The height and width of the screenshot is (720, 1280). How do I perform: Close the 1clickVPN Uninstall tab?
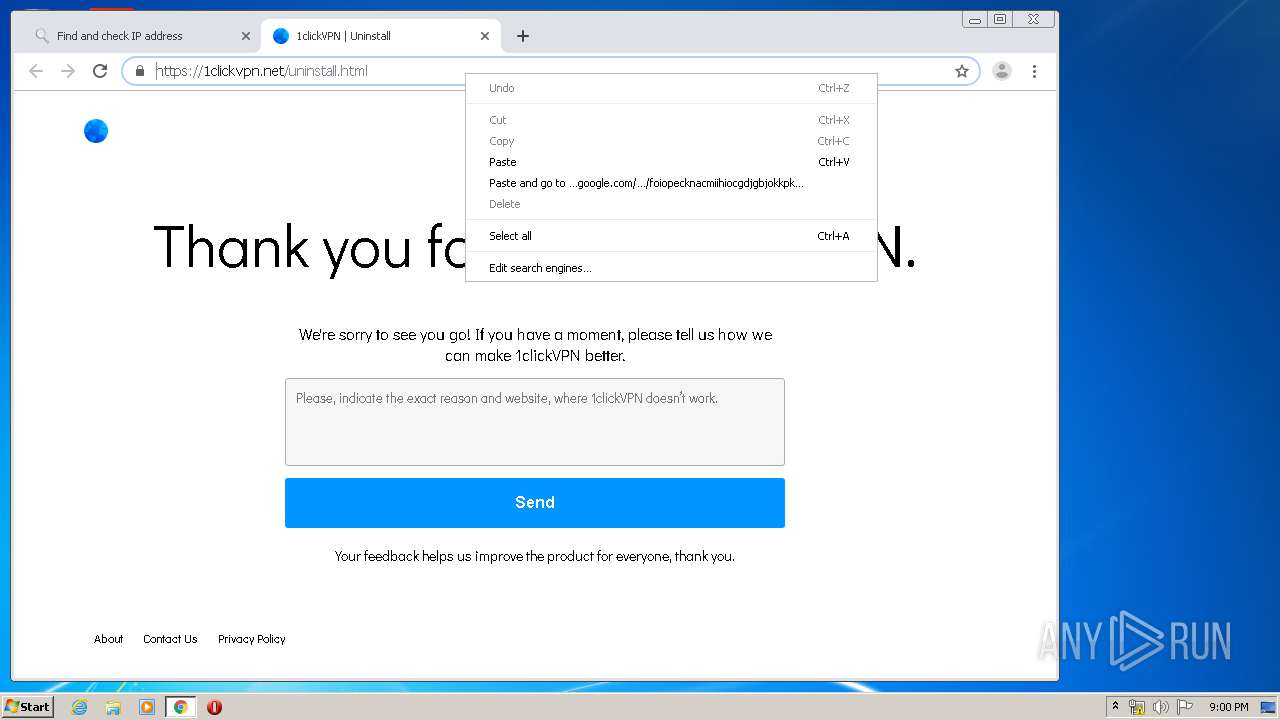485,36
